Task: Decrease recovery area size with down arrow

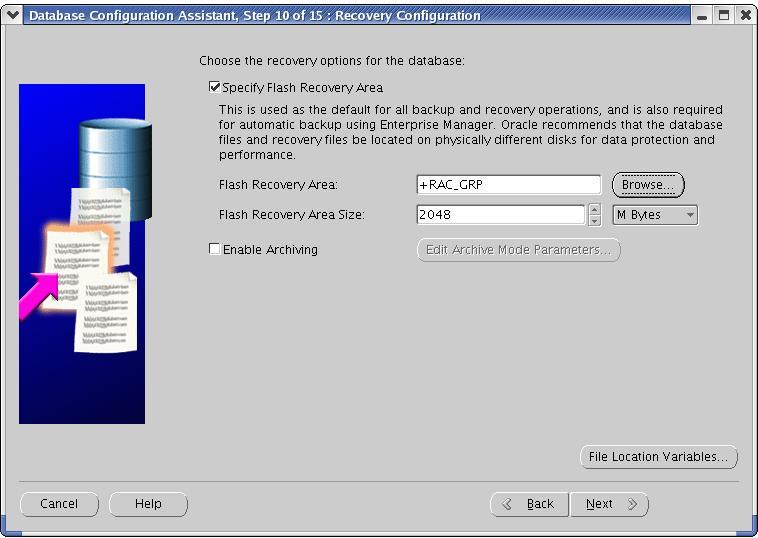Action: coord(595,221)
